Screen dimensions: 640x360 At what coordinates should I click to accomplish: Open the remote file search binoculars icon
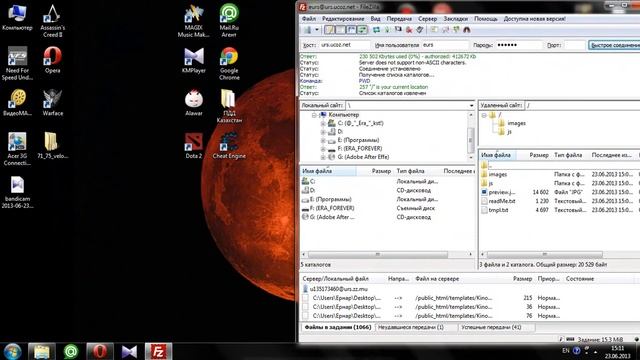(x=467, y=30)
